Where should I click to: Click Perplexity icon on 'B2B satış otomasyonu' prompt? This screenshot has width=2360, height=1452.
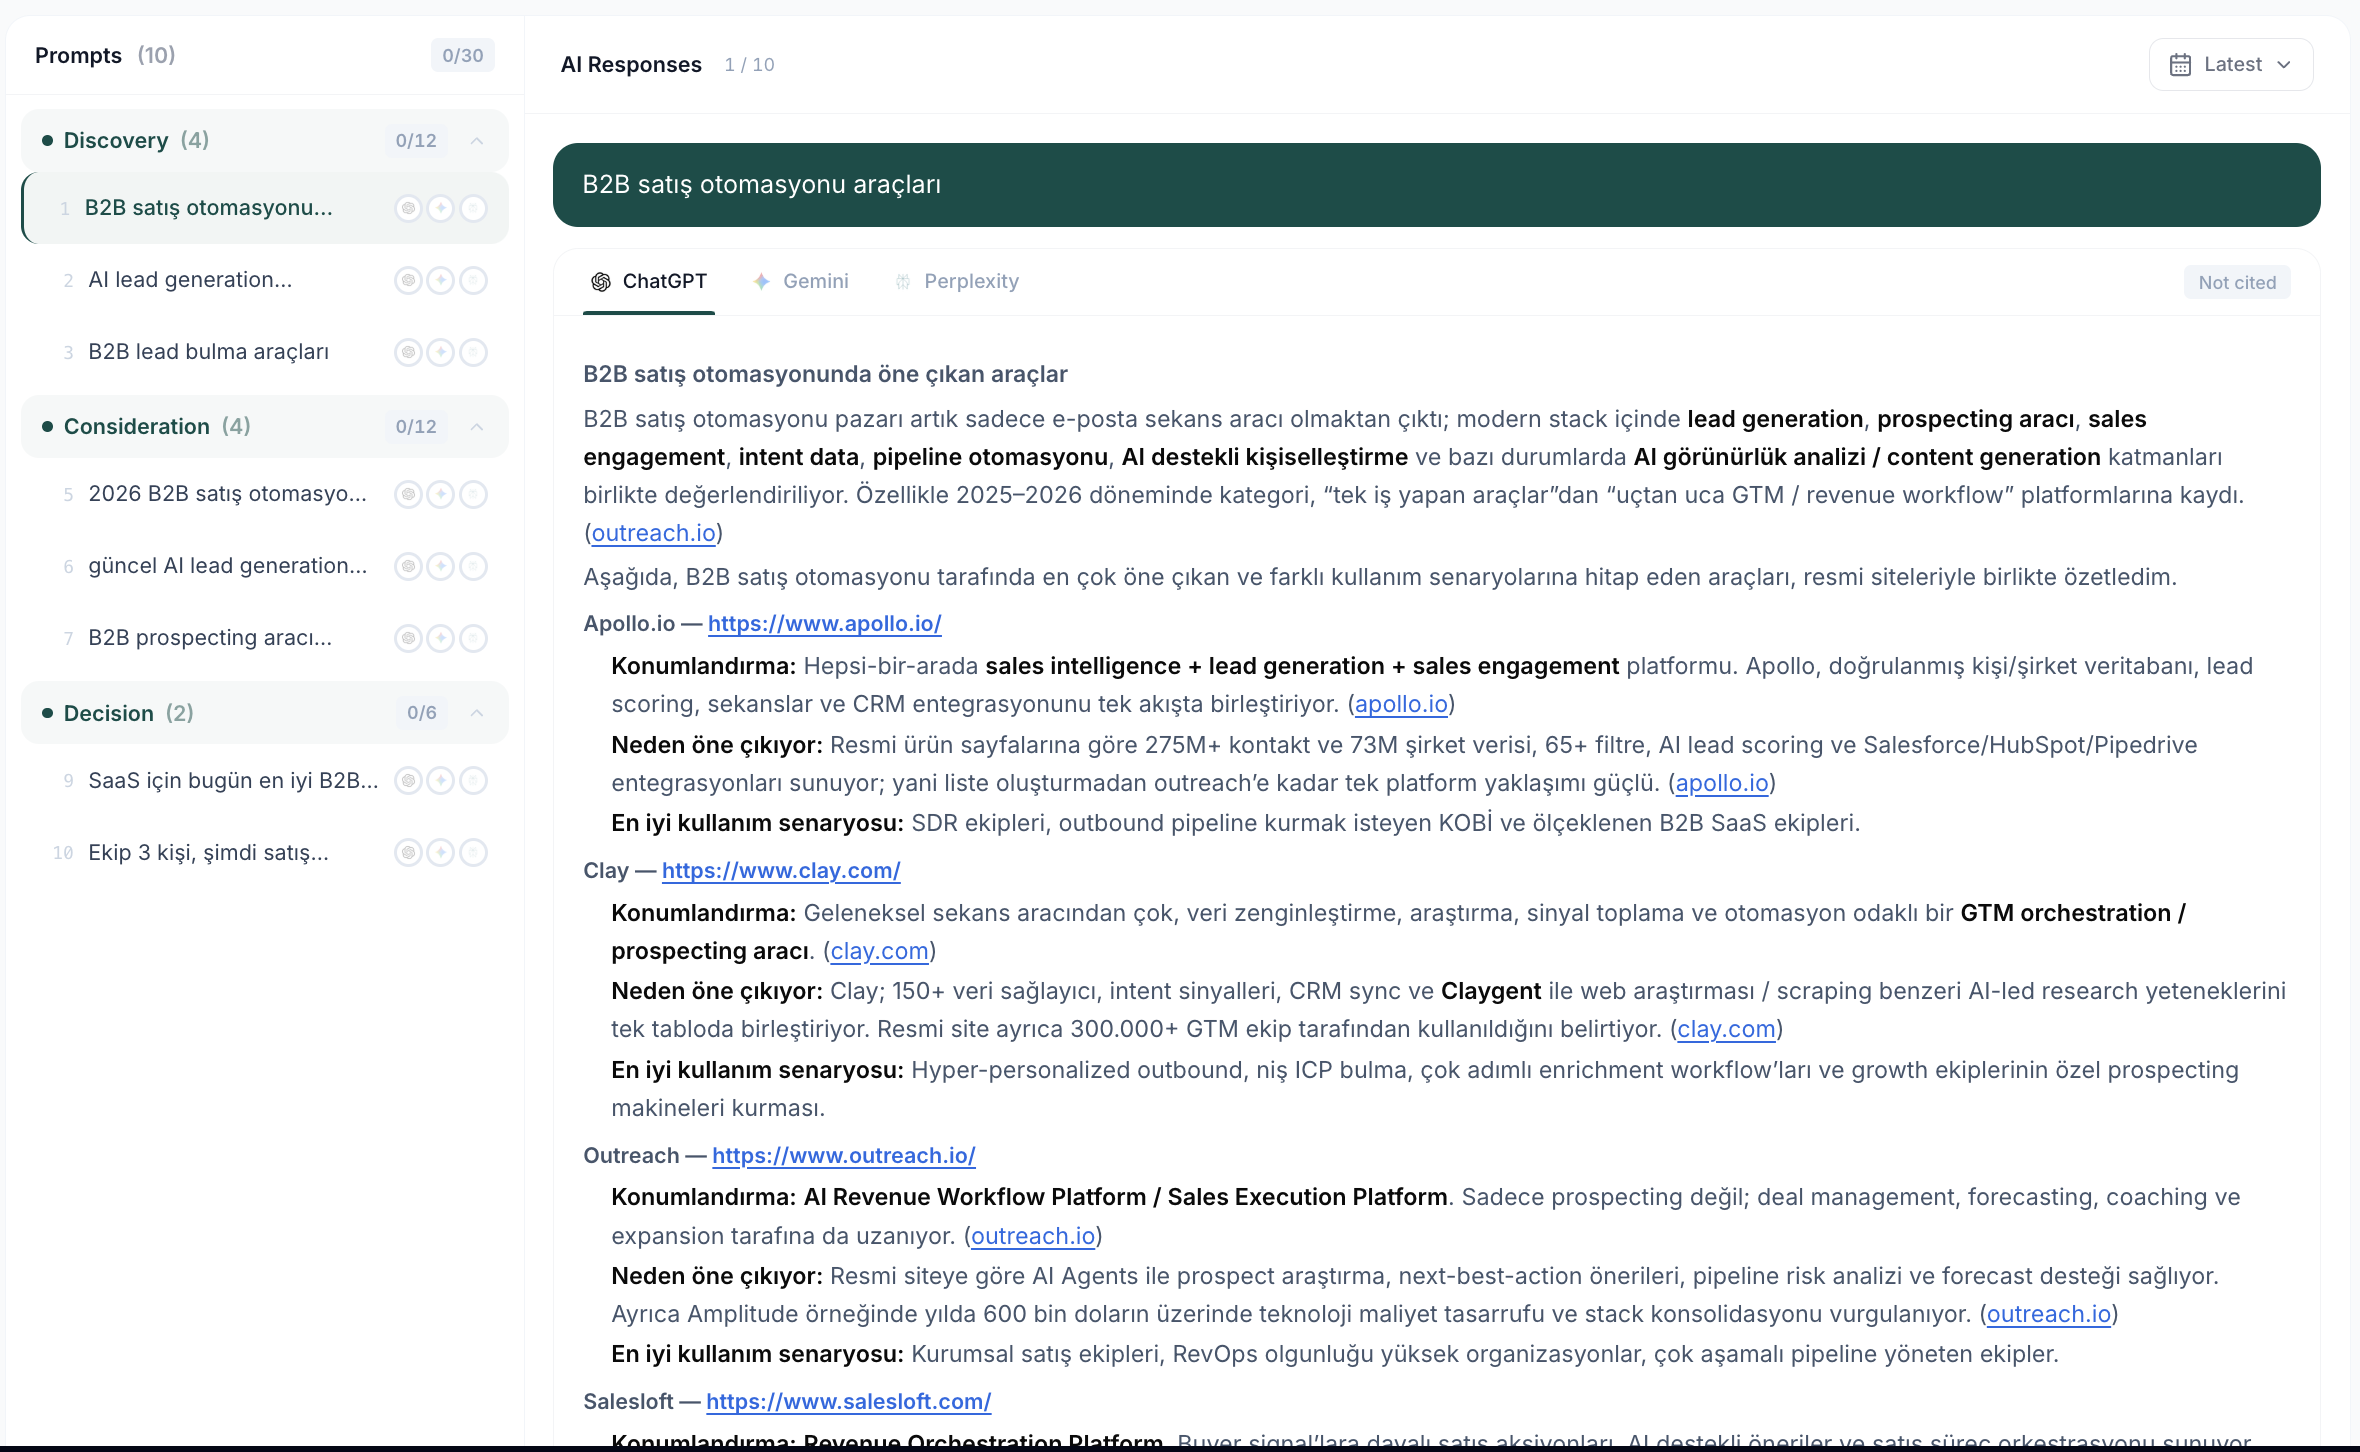click(x=473, y=208)
